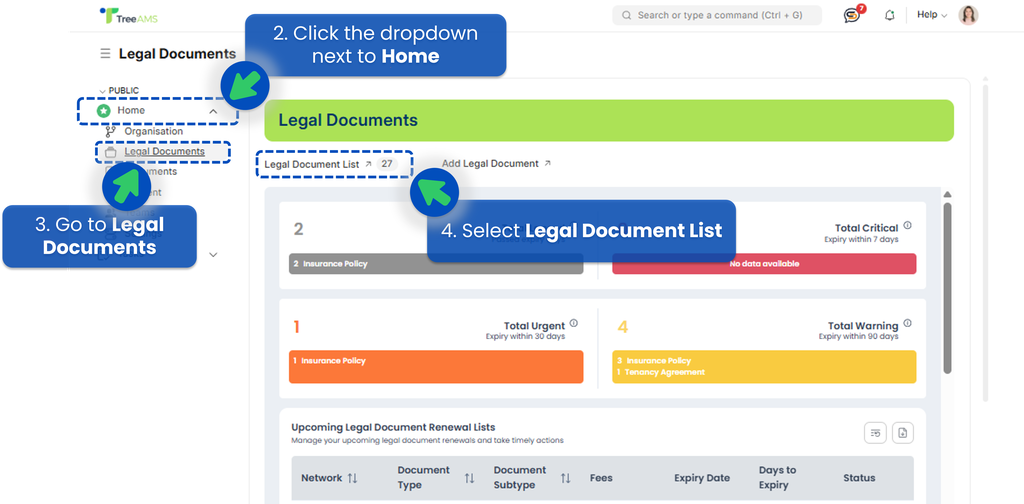
Task: Click the info icon beside Total Critical
Action: coord(908,227)
